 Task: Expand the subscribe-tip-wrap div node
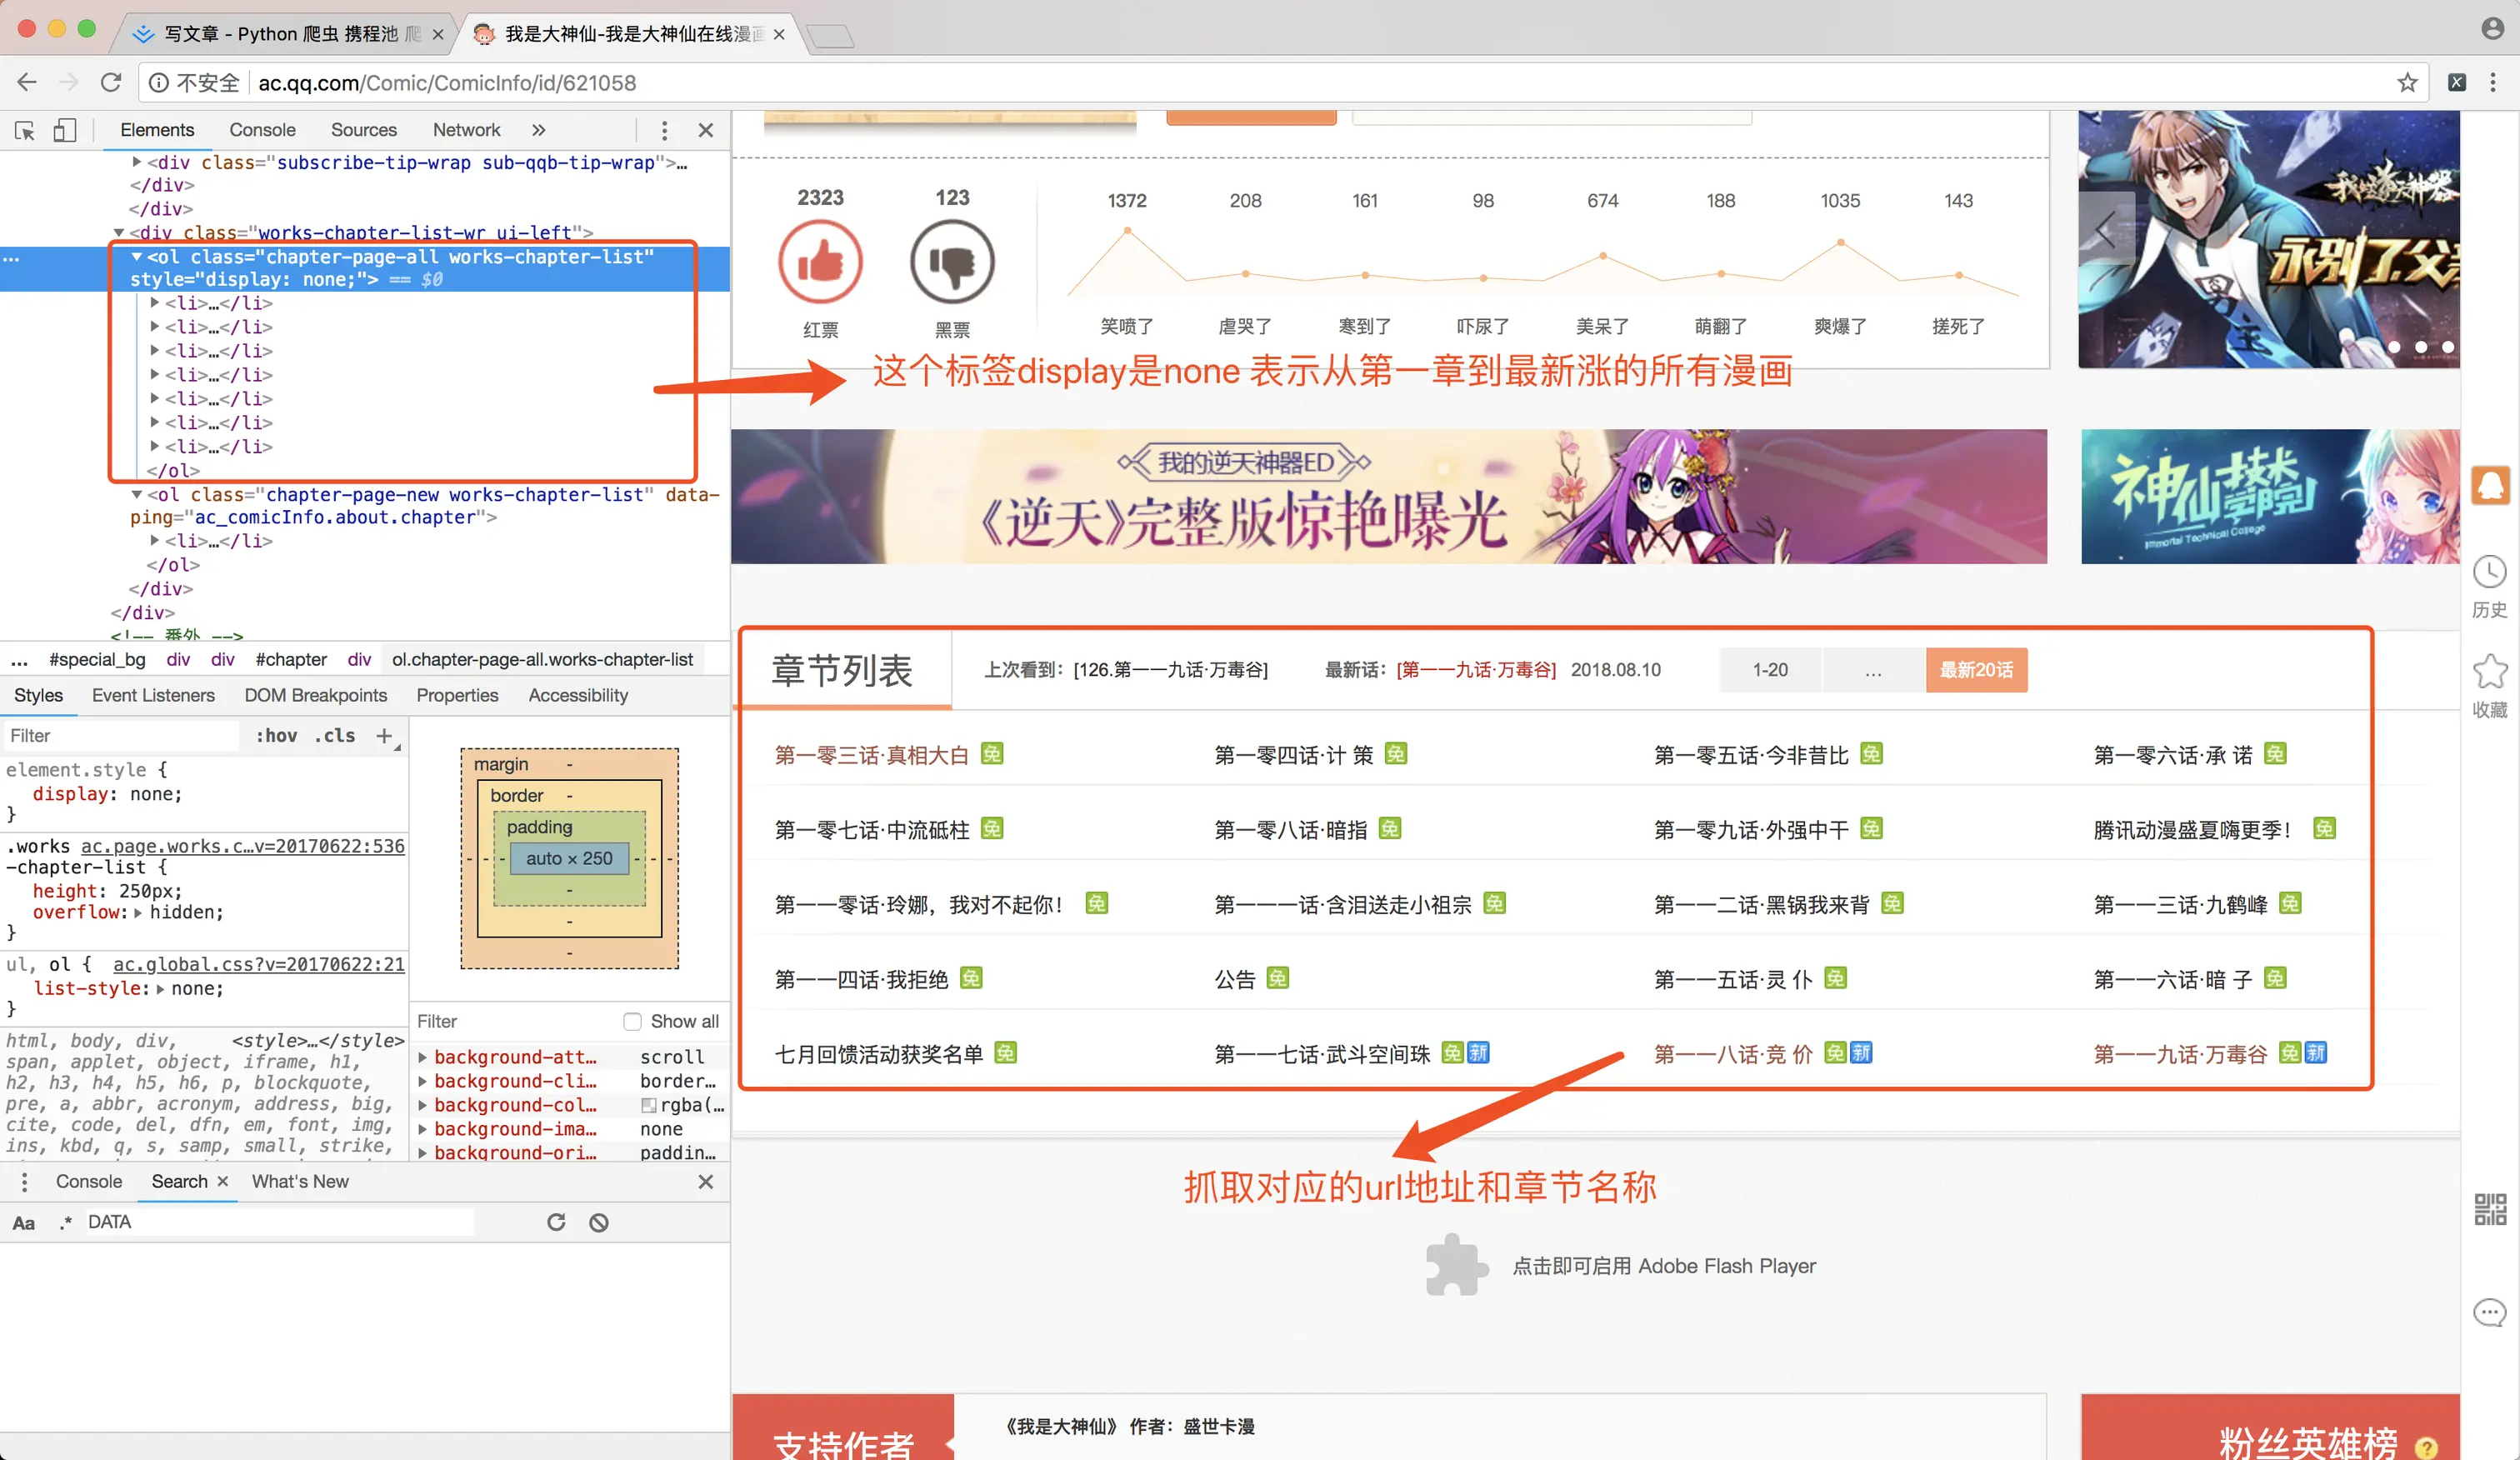click(x=137, y=161)
